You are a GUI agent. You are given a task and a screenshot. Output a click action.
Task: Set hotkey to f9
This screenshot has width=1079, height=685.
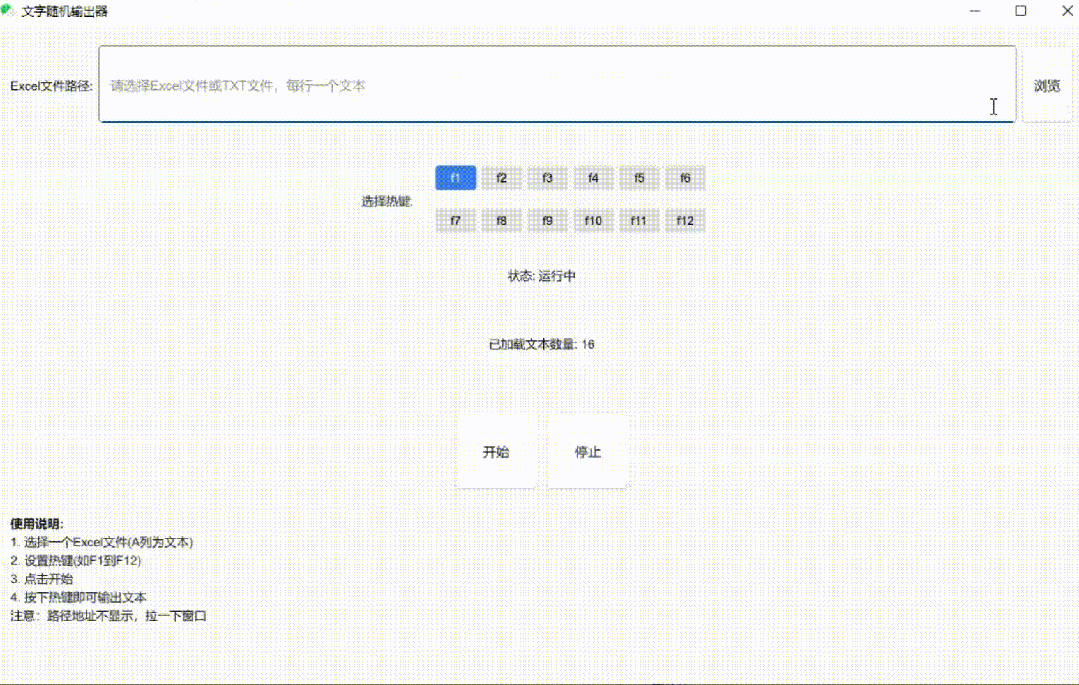(547, 220)
